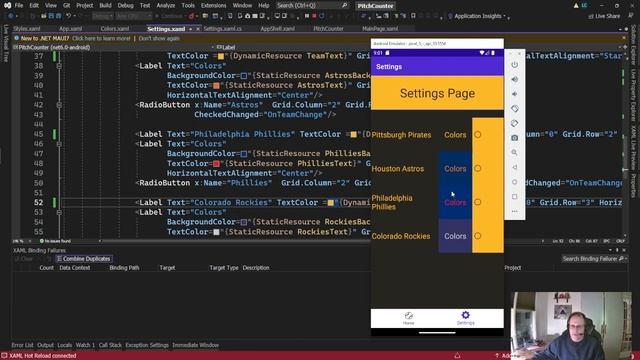Collapse the RadioButton element at line 42
Screen dimensions: 640x360
(59, 105)
